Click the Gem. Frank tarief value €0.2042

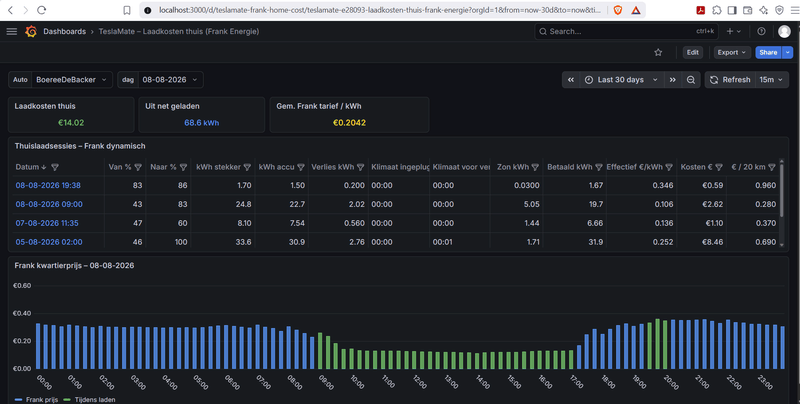pos(349,123)
